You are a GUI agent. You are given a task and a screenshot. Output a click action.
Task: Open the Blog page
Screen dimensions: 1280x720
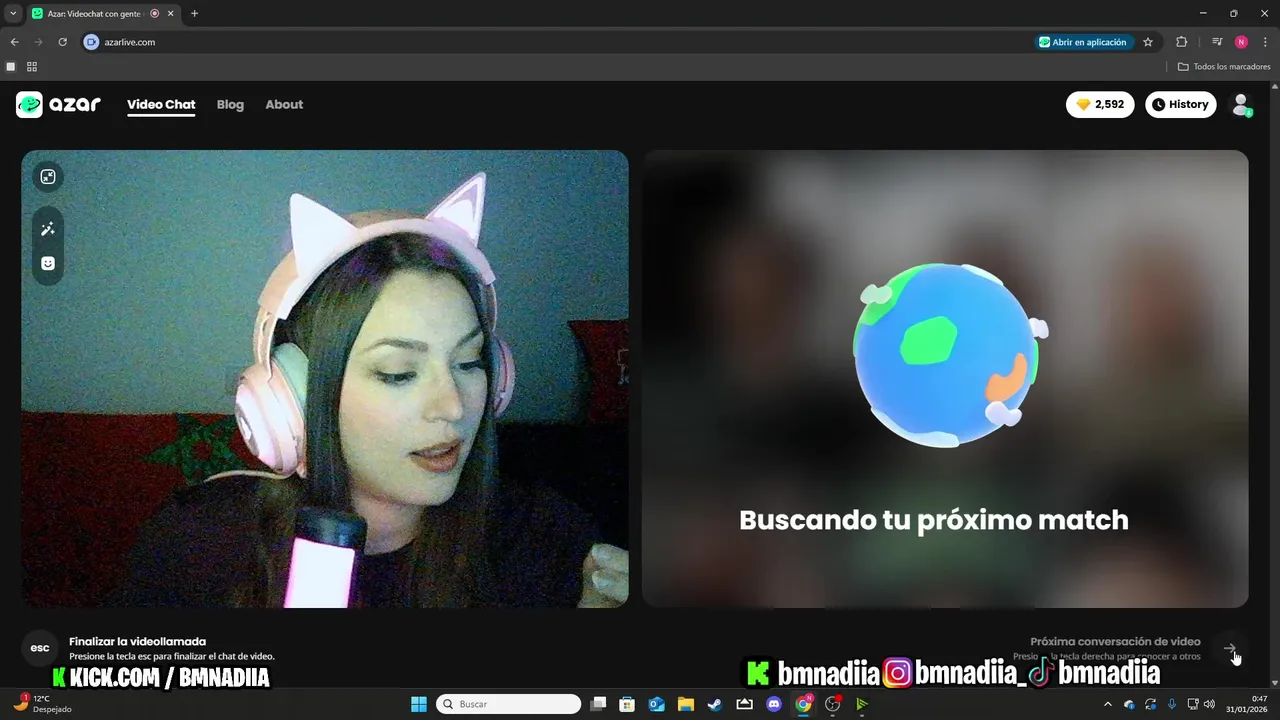[x=230, y=104]
